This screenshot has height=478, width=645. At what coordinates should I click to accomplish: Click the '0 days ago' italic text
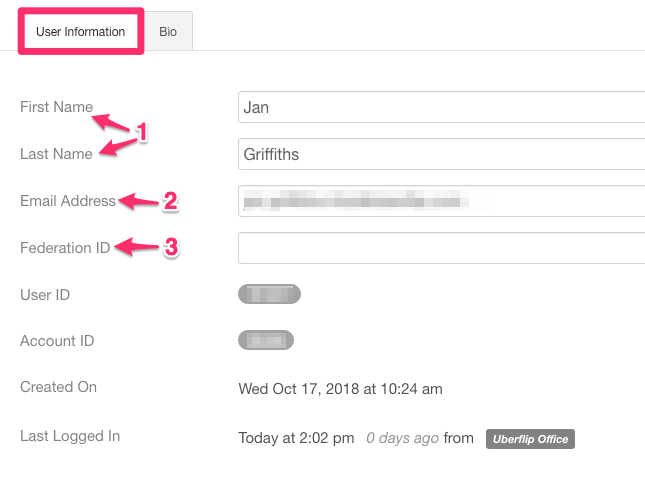point(402,438)
